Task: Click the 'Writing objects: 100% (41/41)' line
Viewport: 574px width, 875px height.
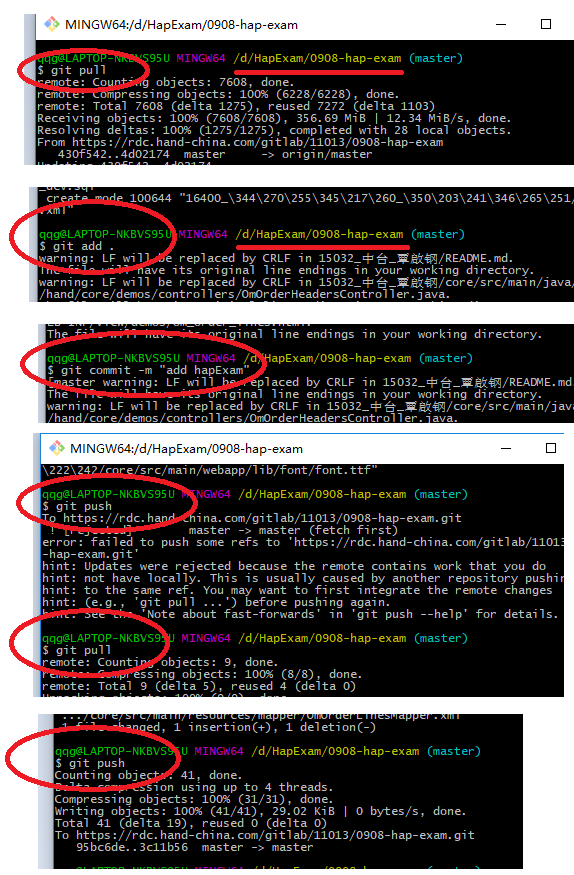Action: pos(260,811)
